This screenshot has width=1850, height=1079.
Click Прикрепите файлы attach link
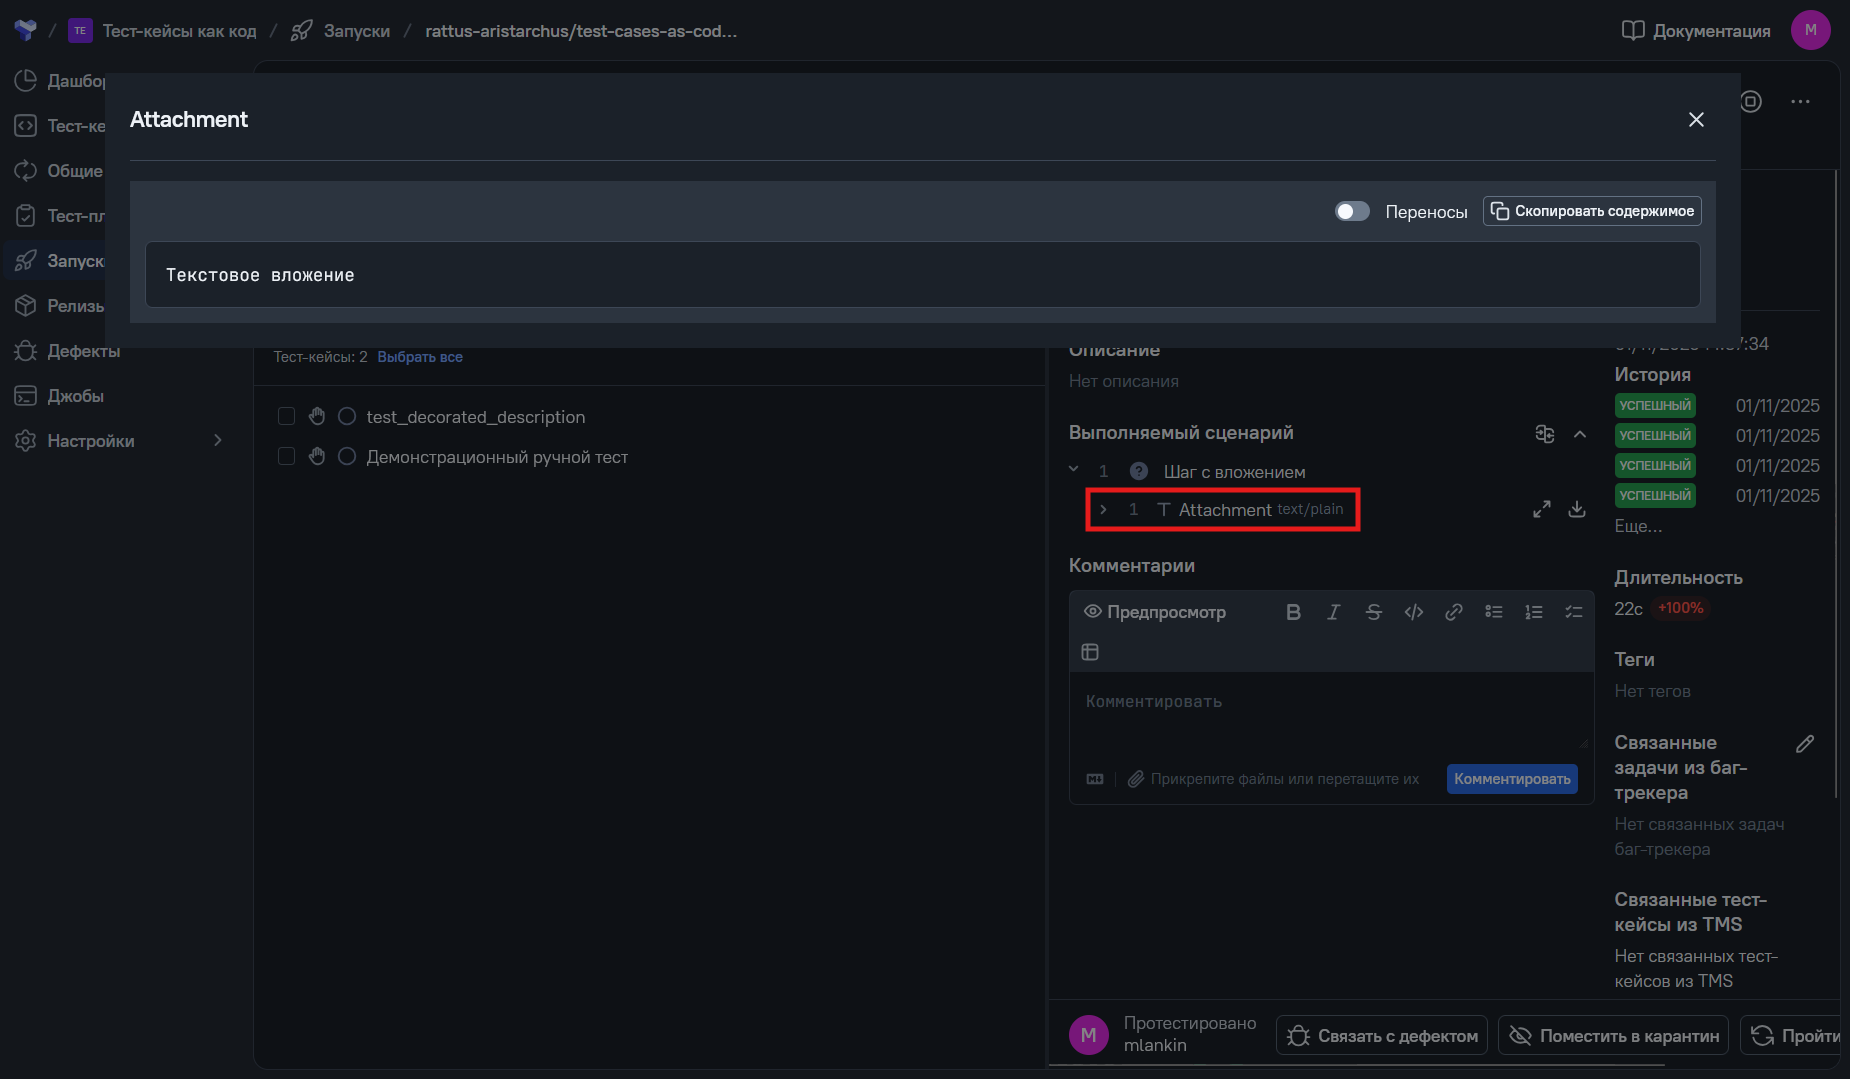(1273, 779)
